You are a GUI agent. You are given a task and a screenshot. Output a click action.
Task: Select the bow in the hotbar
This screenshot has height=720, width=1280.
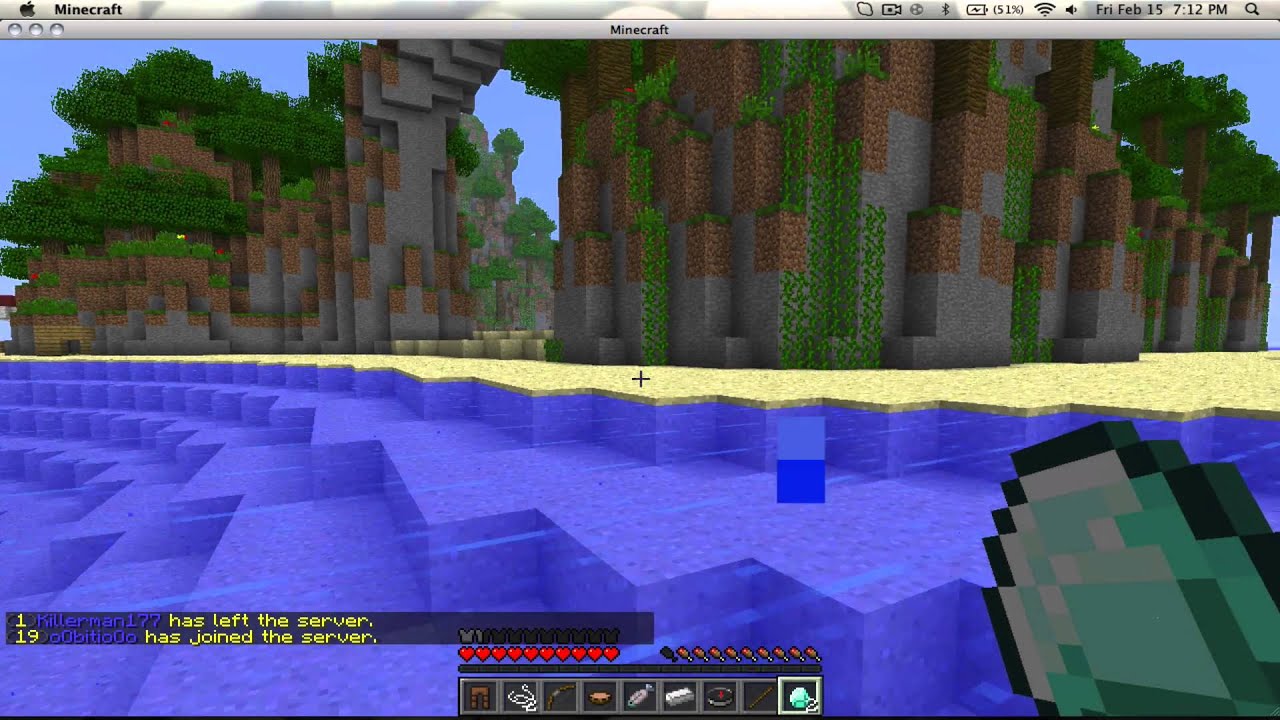pyautogui.click(x=561, y=697)
